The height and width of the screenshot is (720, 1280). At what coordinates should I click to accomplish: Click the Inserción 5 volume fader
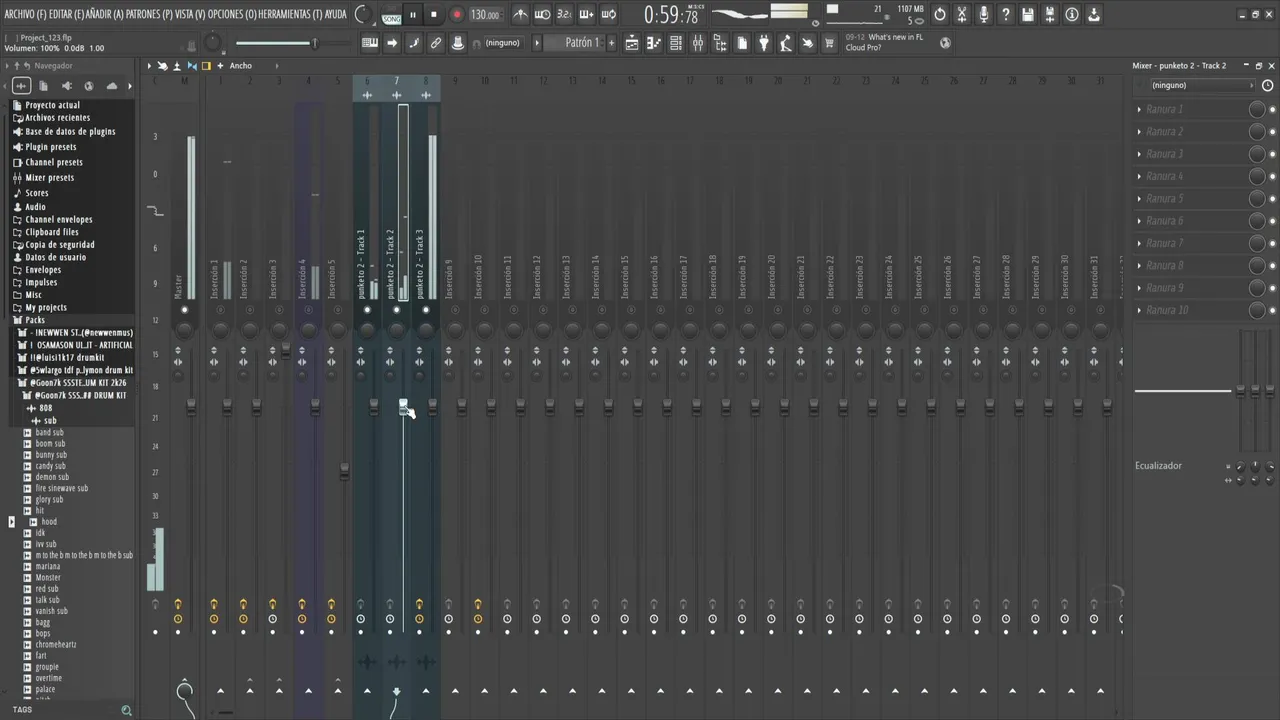click(x=344, y=470)
